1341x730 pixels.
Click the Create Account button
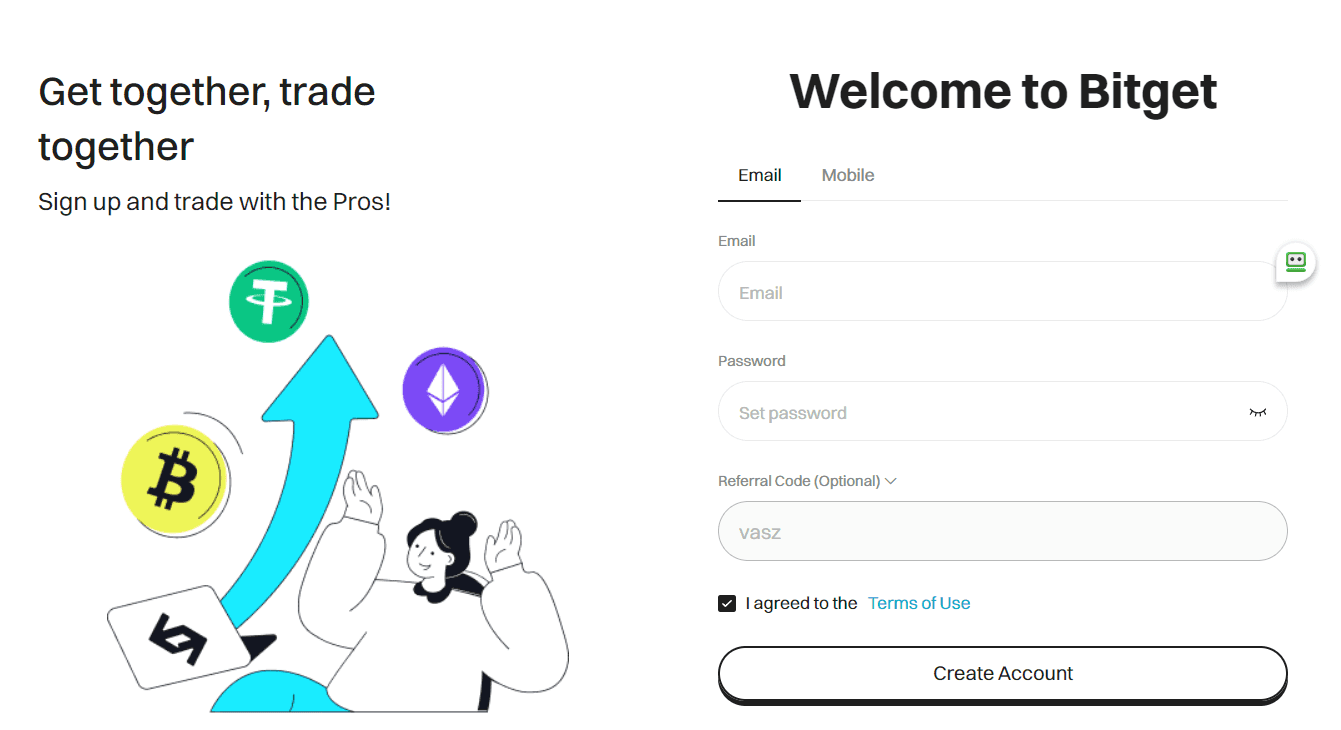(1003, 673)
